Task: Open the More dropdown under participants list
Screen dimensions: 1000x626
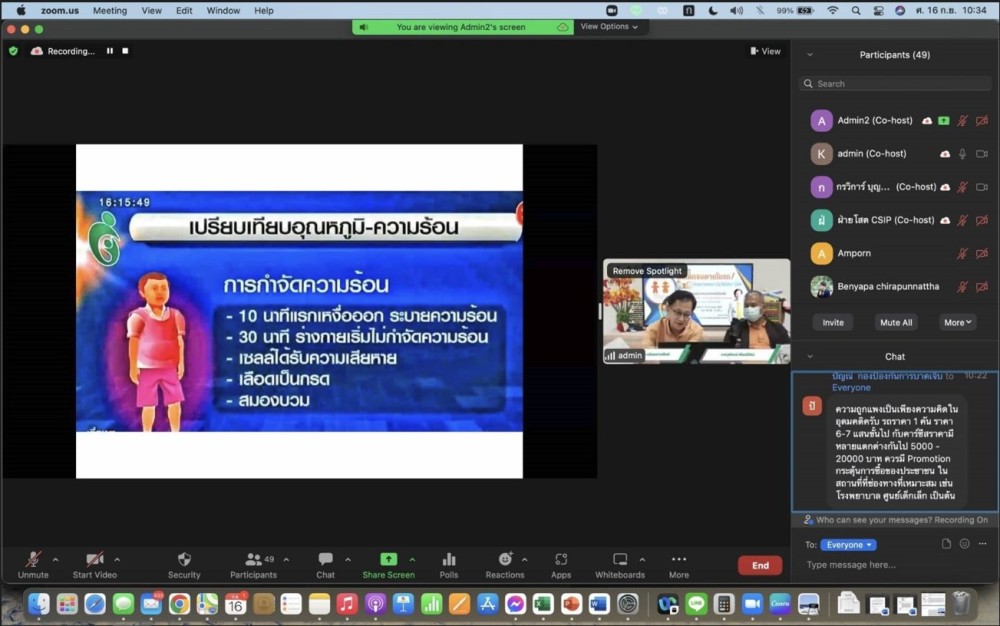Action: tap(958, 322)
